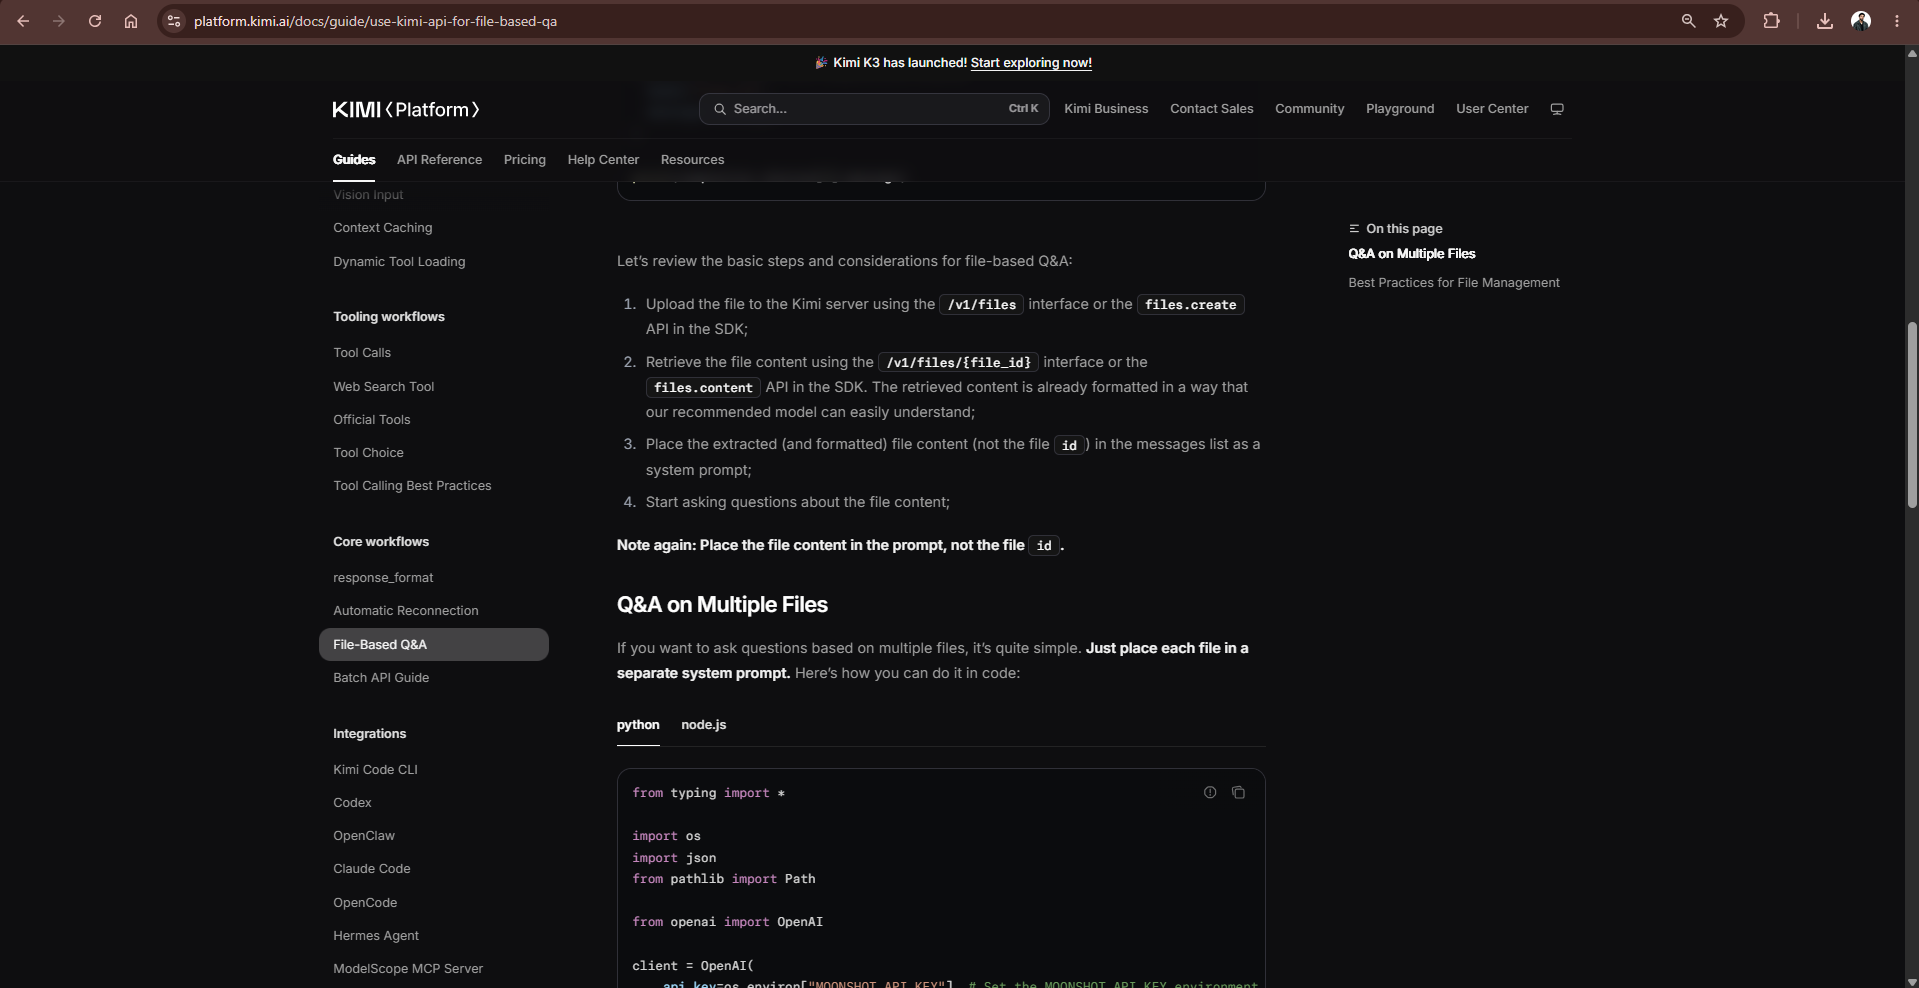Click the page vertical scrollbar thumb
The image size is (1919, 988).
[x=1912, y=415]
